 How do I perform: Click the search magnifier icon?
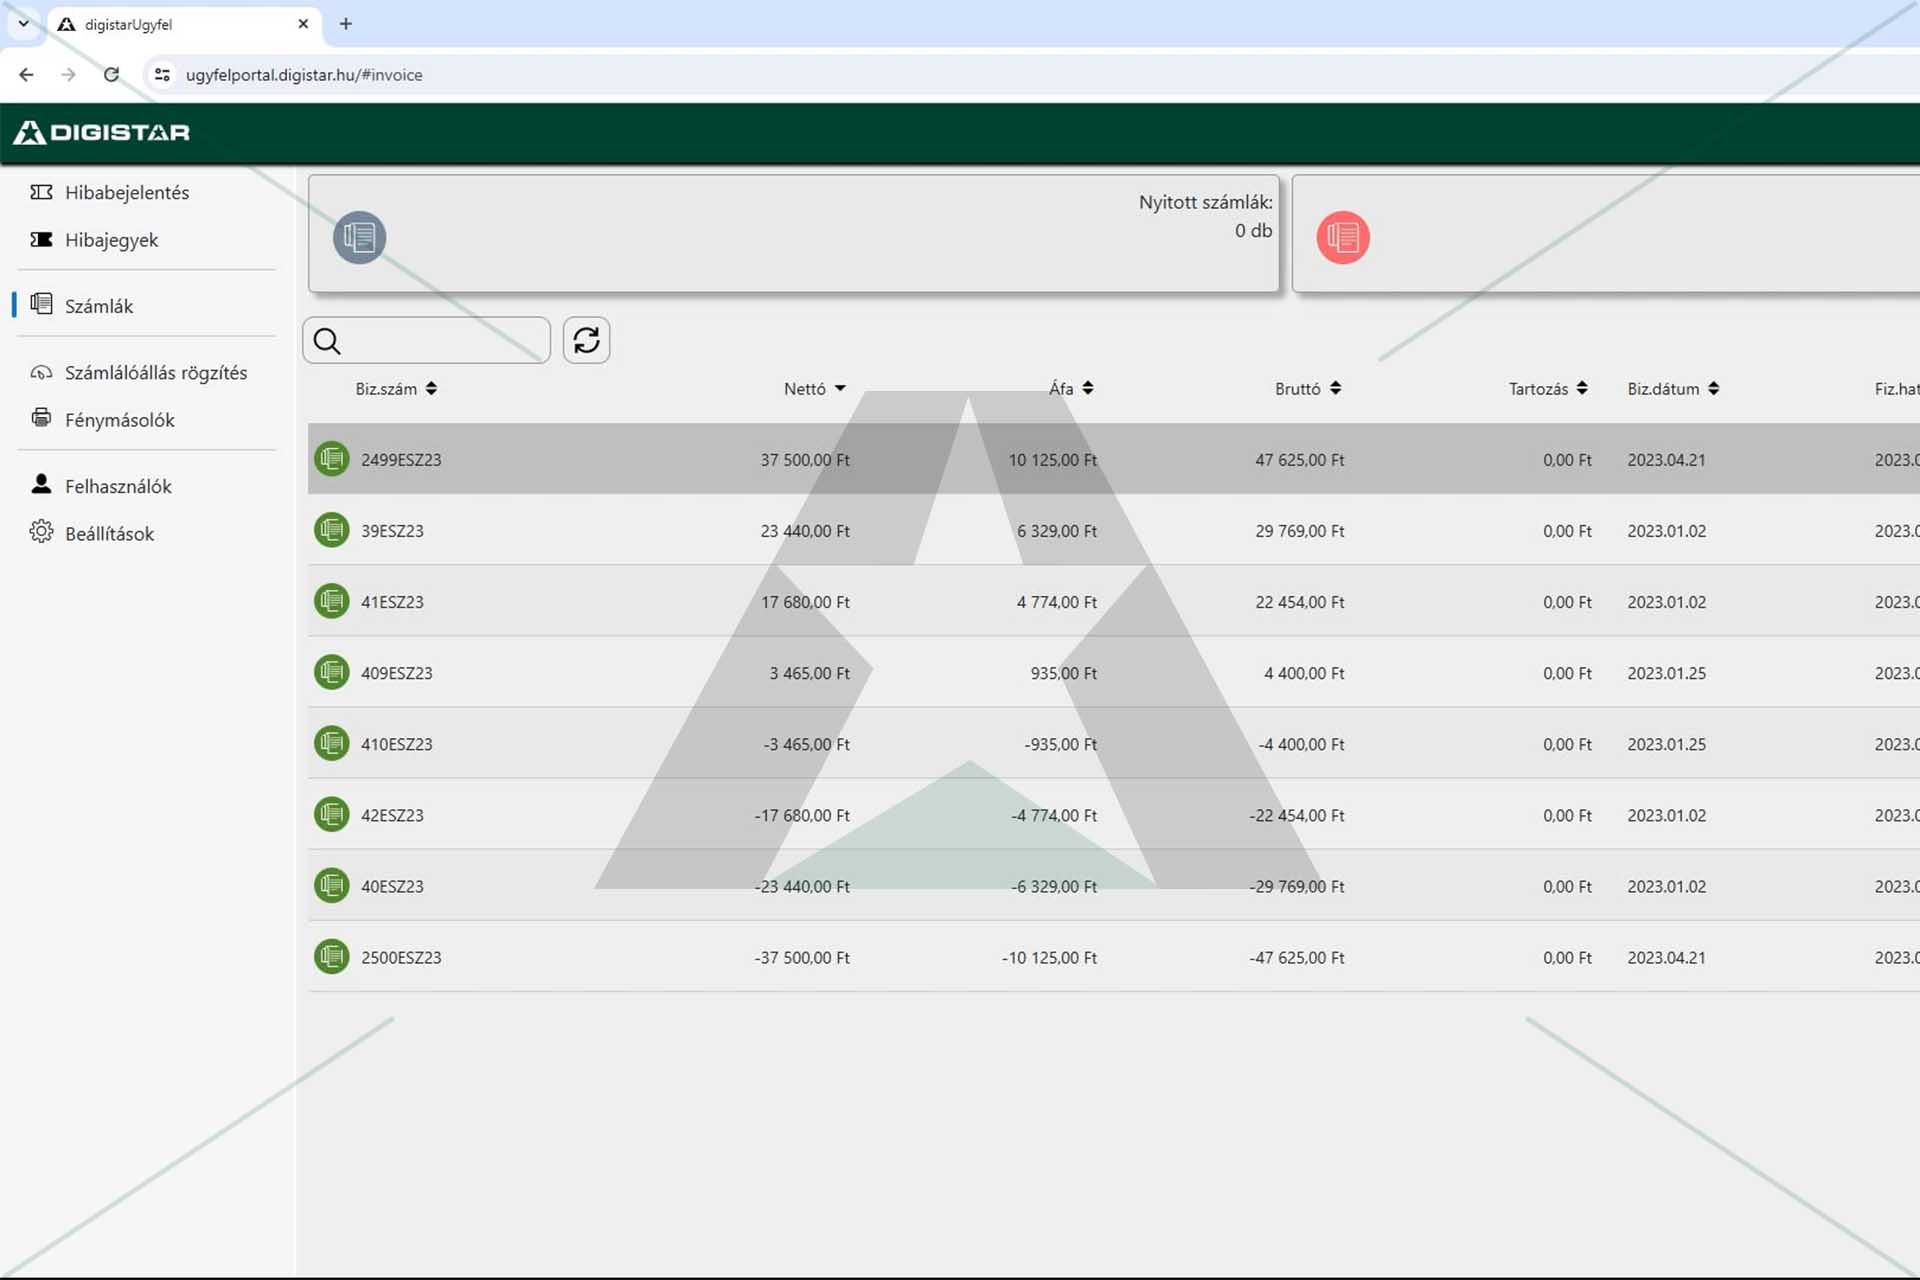[327, 341]
